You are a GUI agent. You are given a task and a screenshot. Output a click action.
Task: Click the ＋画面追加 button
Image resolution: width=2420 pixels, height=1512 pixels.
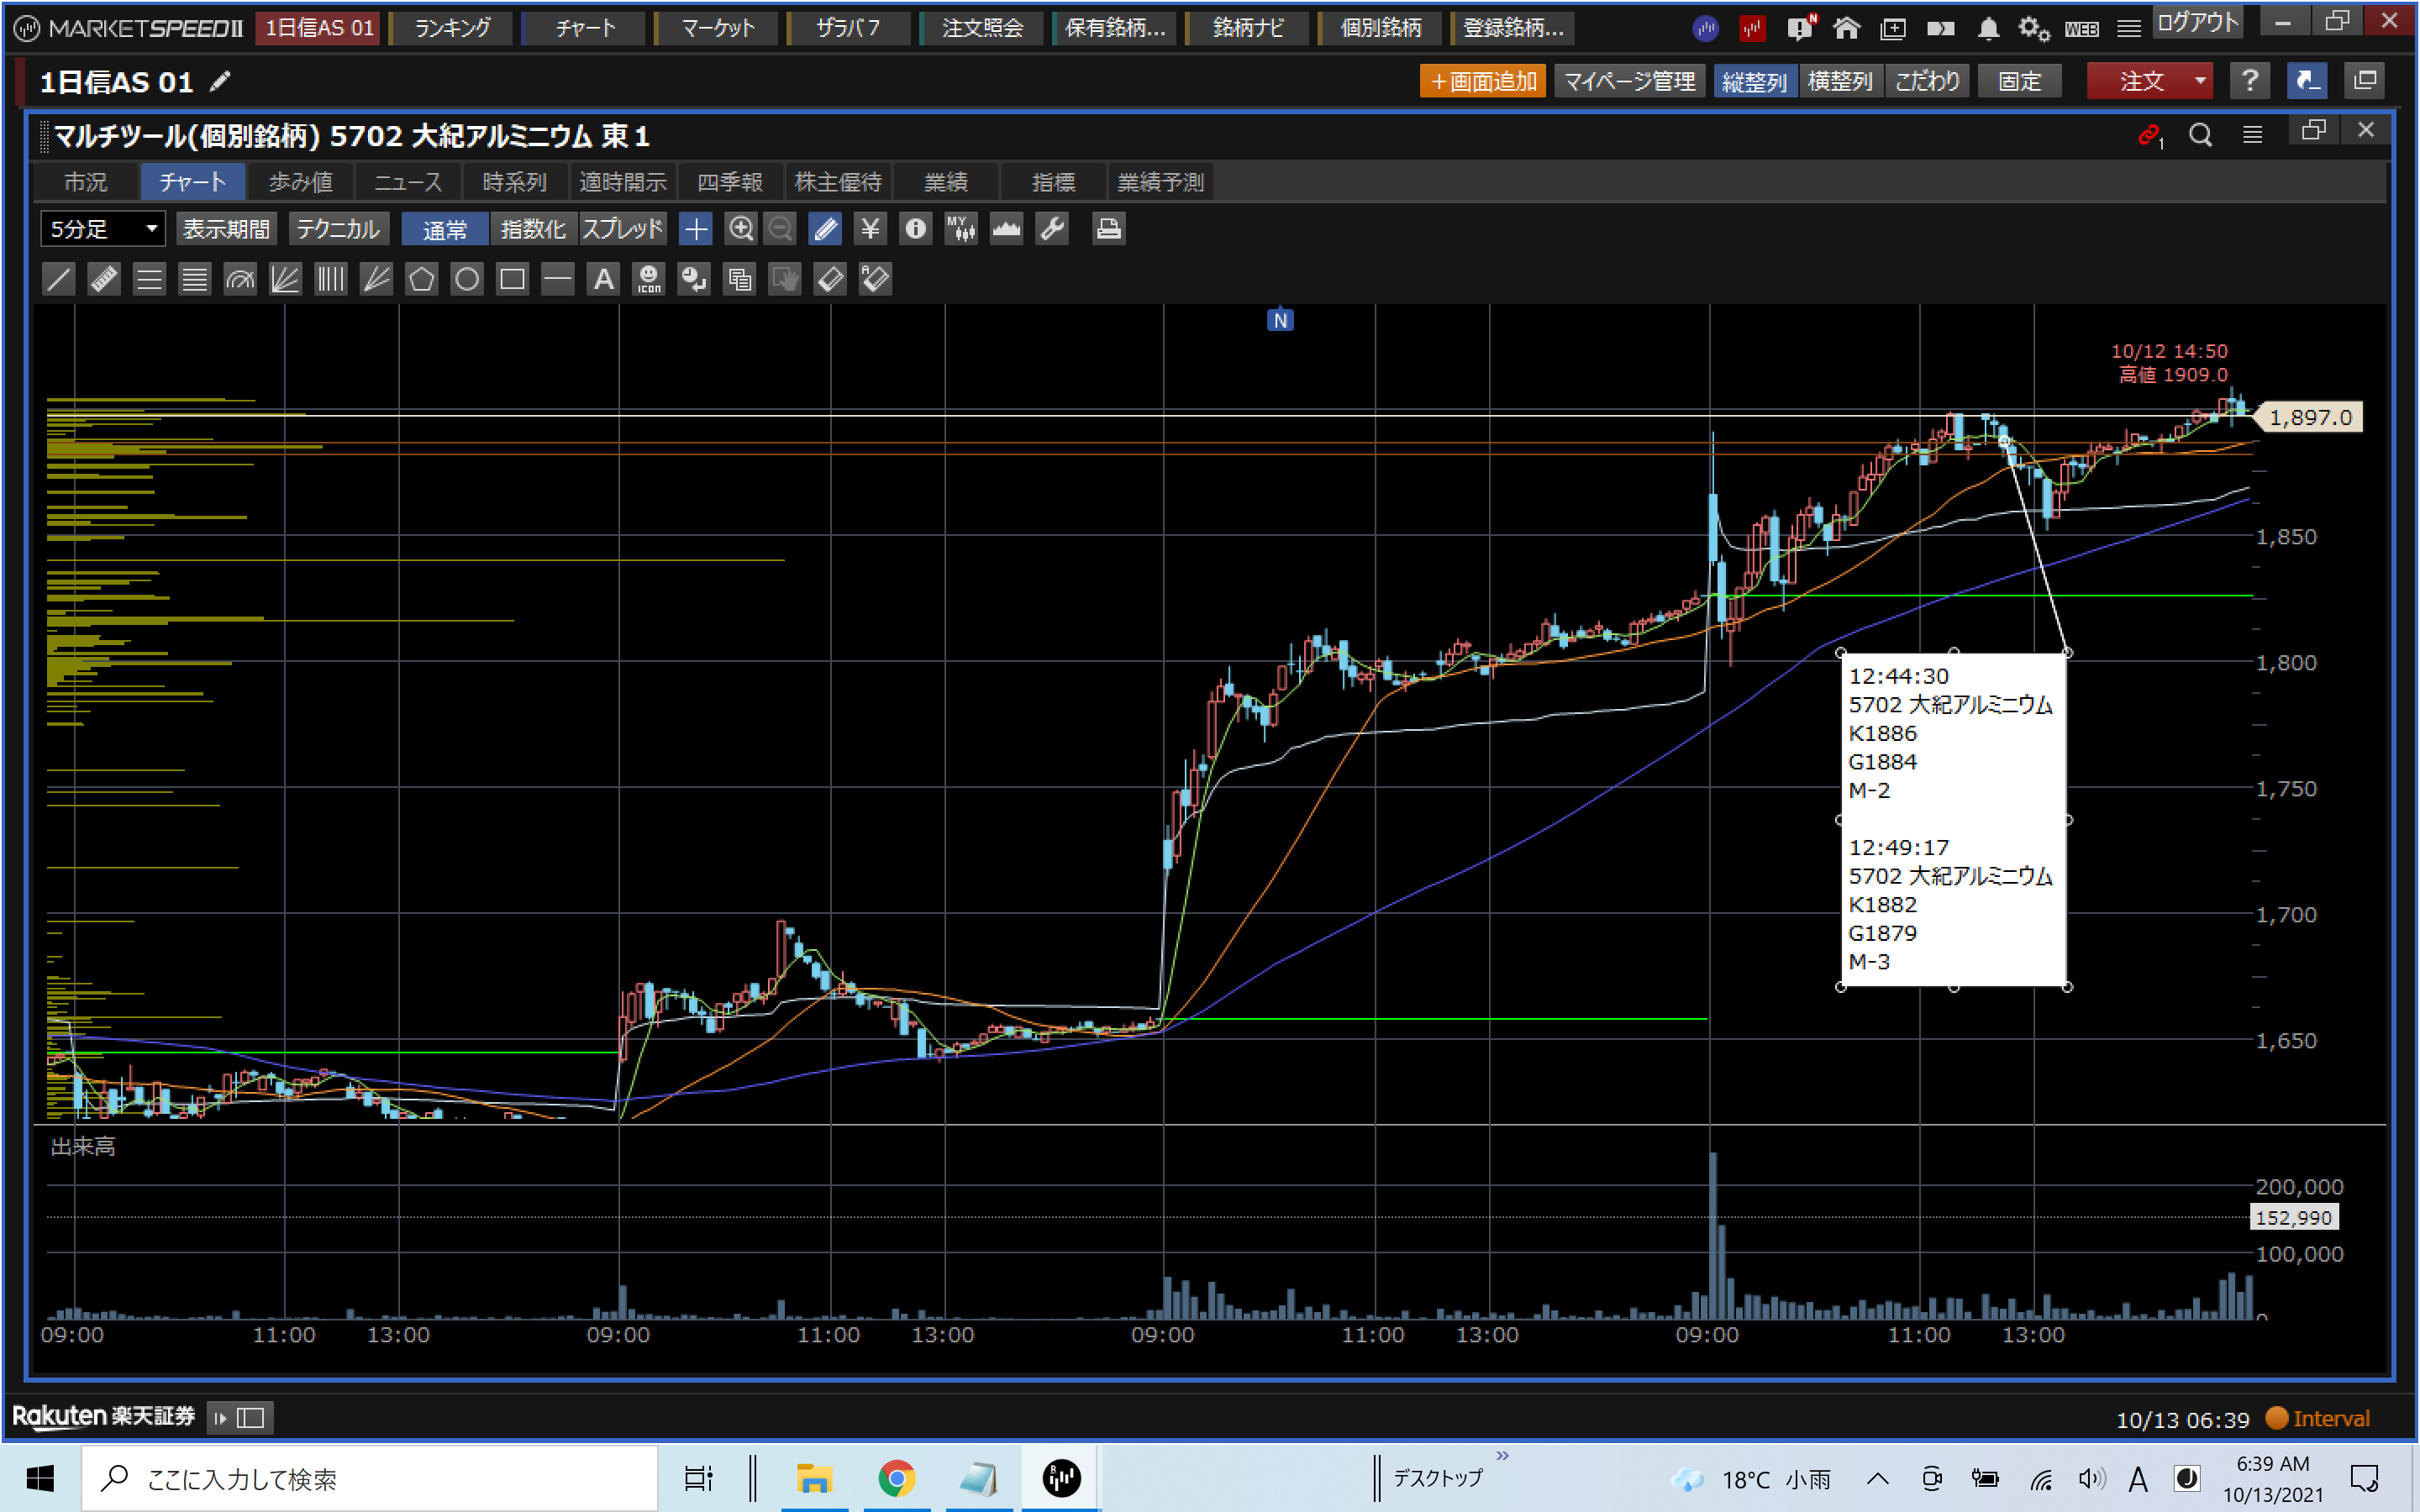click(x=1482, y=81)
